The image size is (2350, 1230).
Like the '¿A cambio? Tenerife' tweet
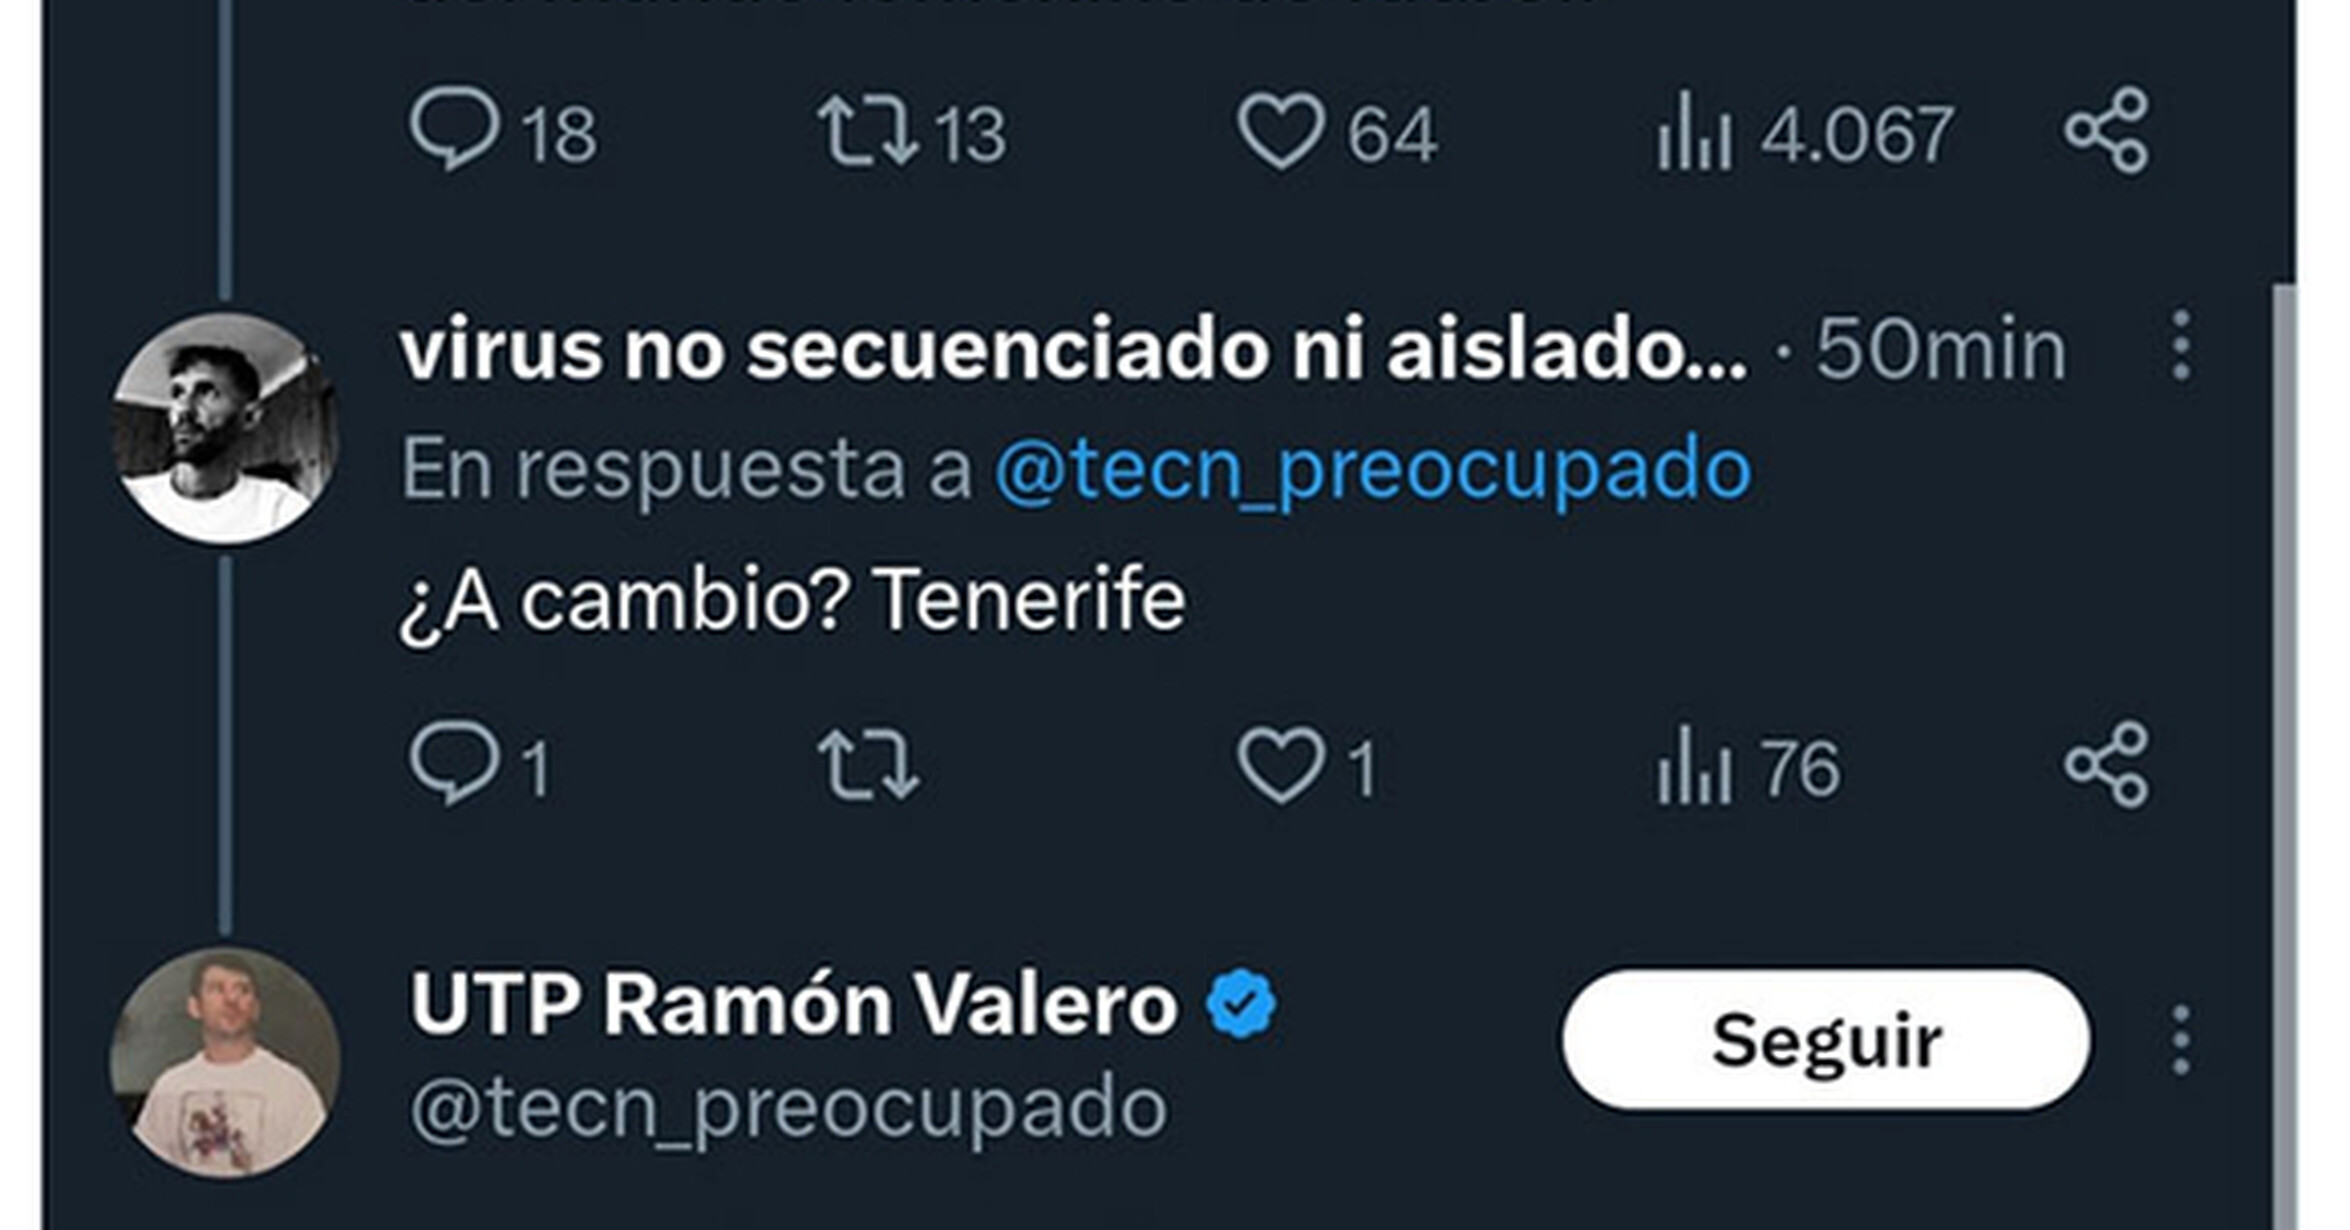[x=1281, y=766]
